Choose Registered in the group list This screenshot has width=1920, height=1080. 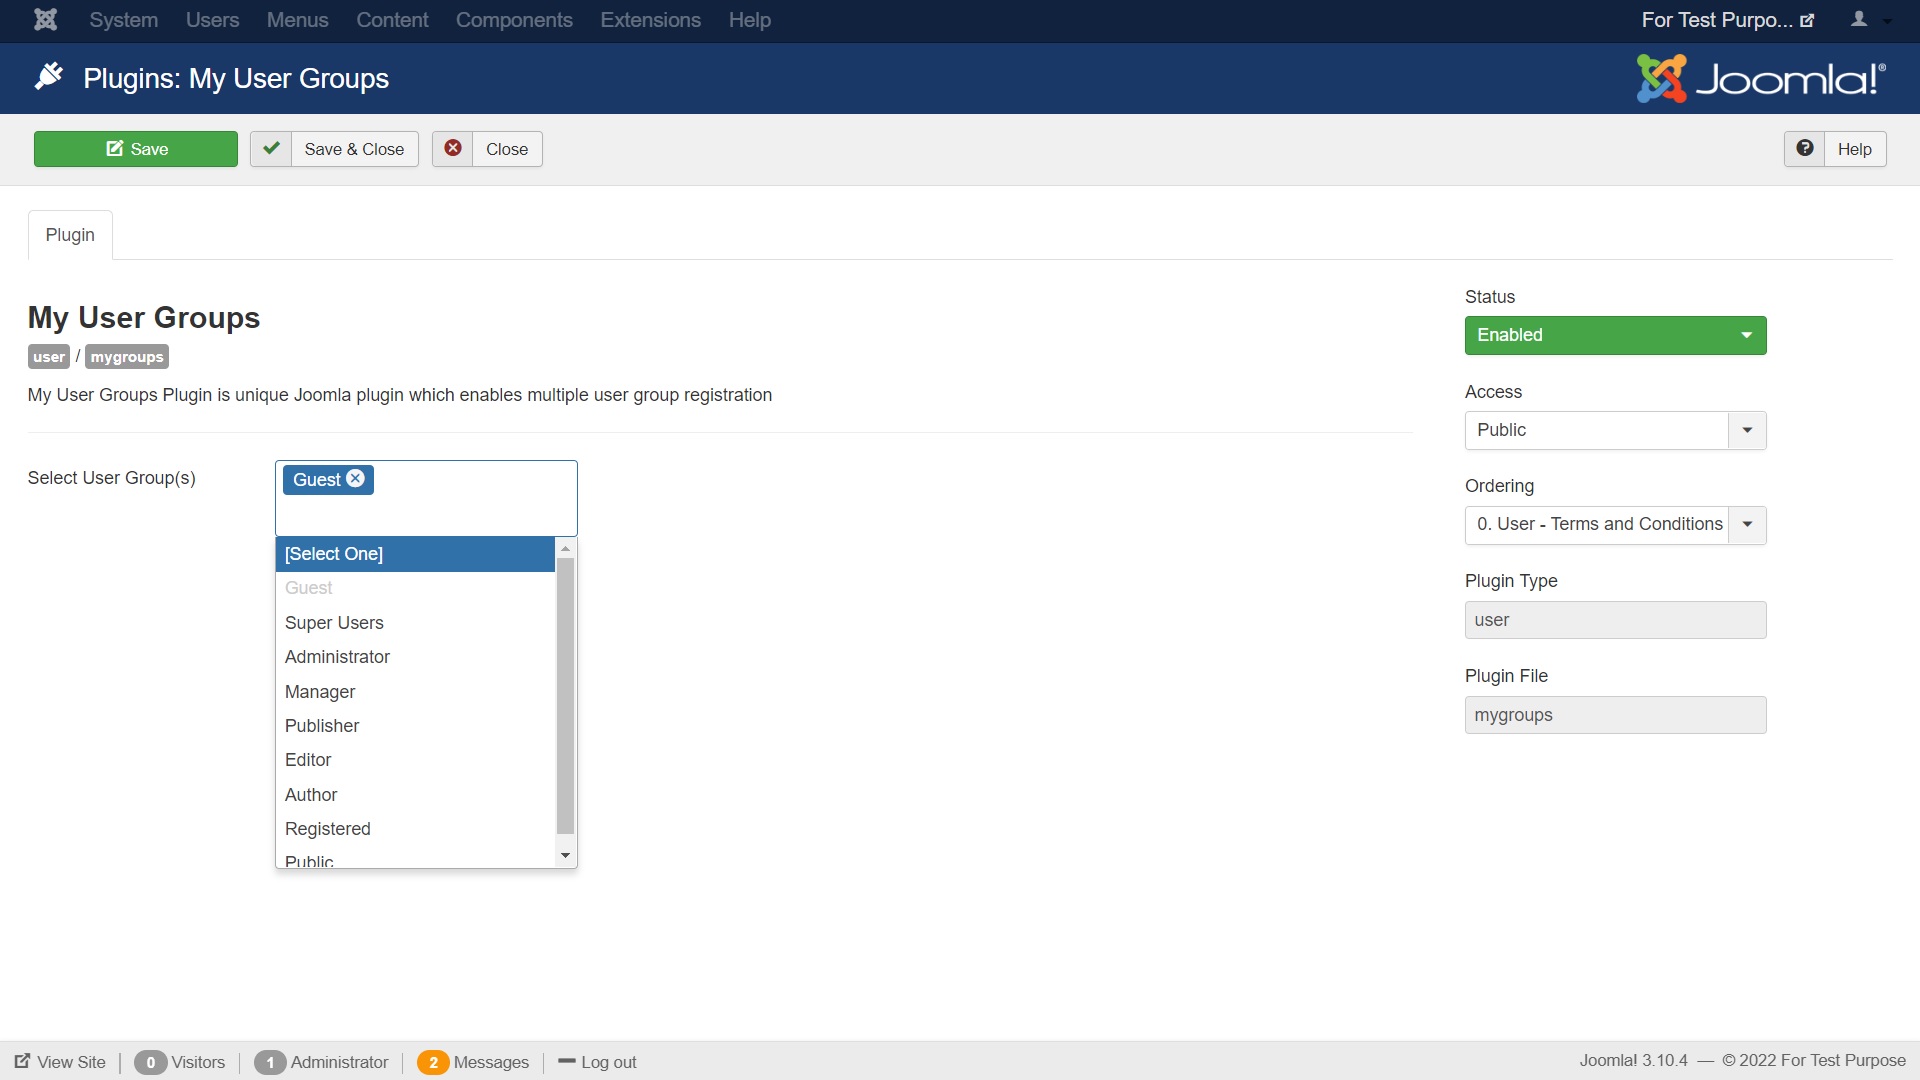[x=327, y=829]
